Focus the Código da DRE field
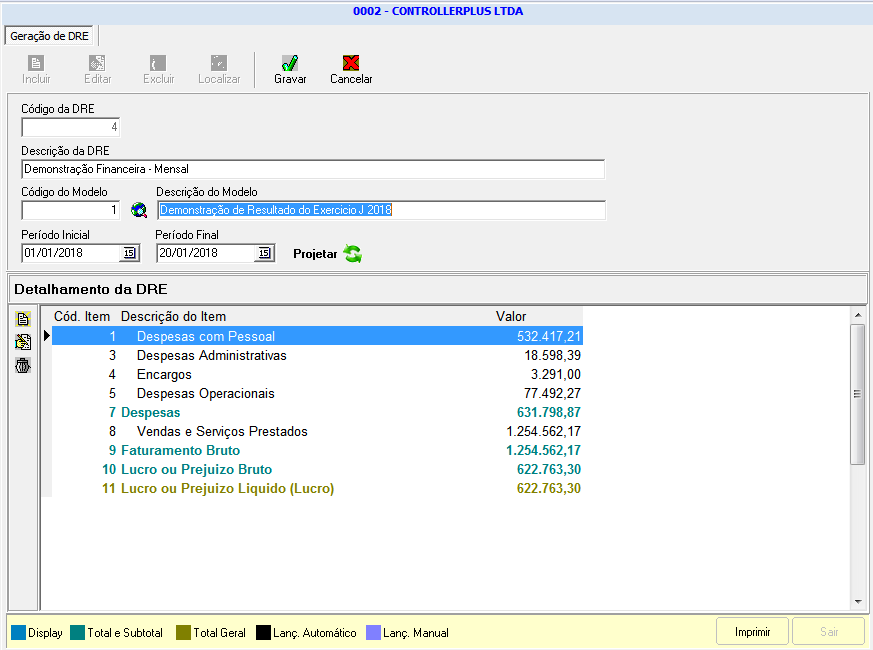 [x=71, y=128]
